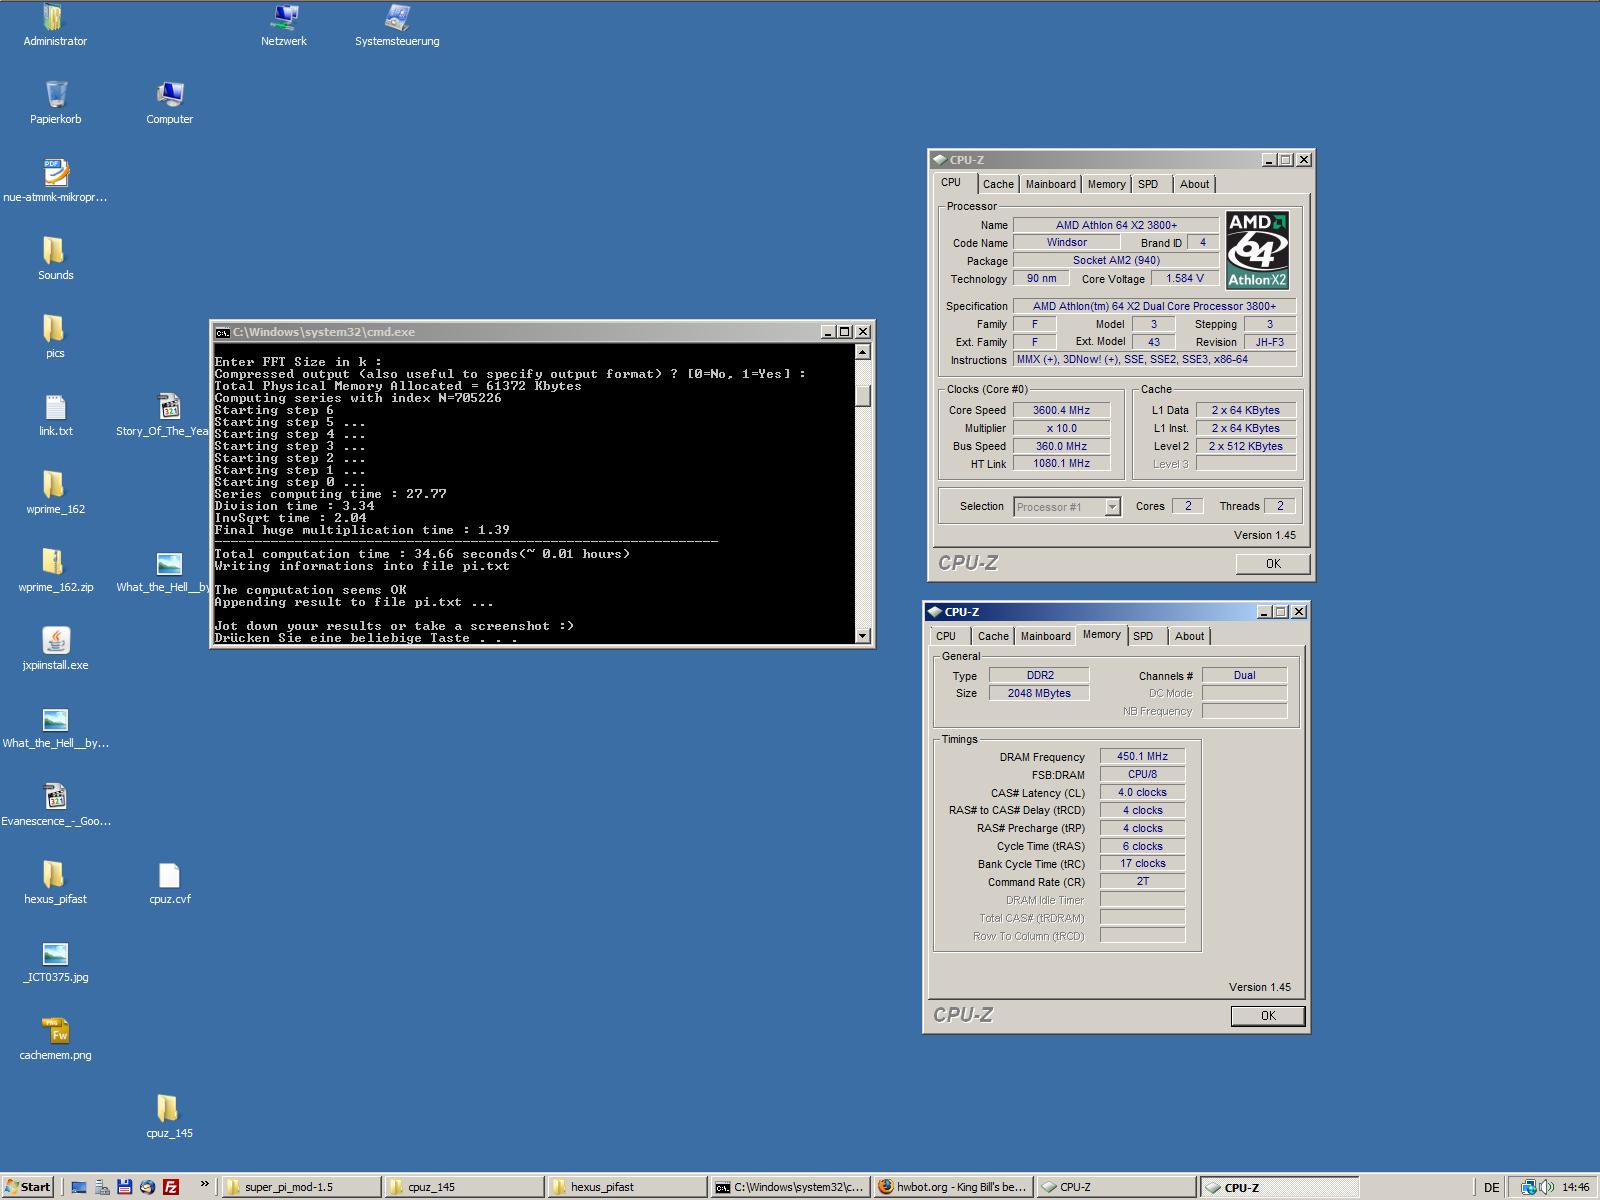Switch to cpuz_145 taskbar window
Screen dimensions: 1600x1200
[x=464, y=1187]
